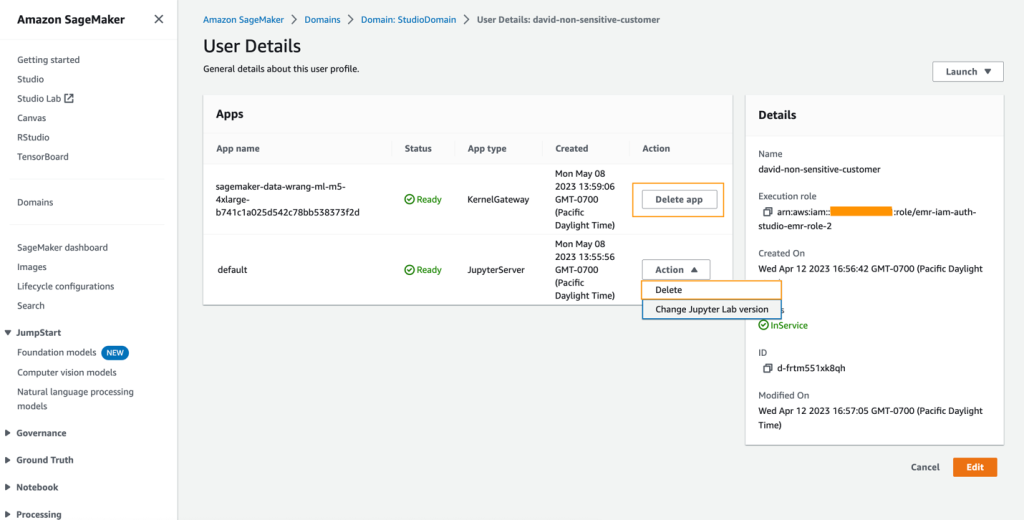Click the Ready status icon for KernelGateway app
Viewport: 1024px width, 520px height.
click(410, 200)
